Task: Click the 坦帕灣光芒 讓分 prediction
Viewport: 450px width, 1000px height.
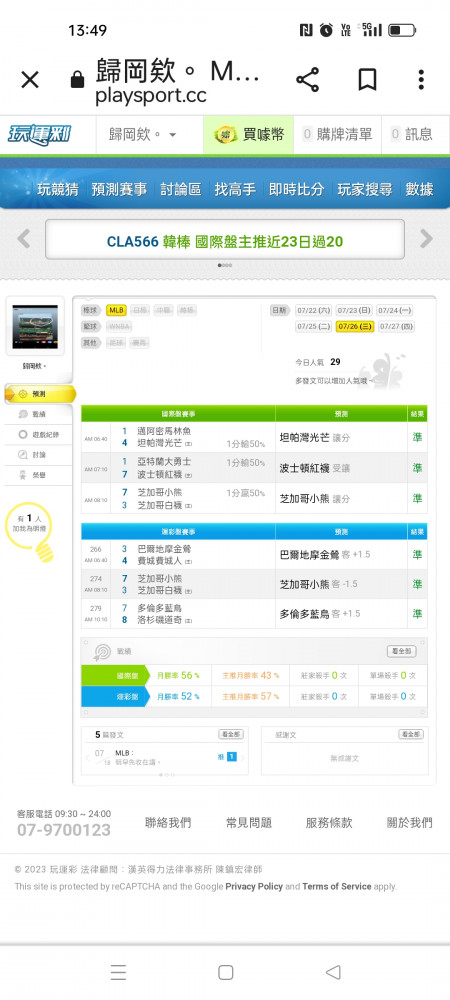Action: pyautogui.click(x=315, y=438)
